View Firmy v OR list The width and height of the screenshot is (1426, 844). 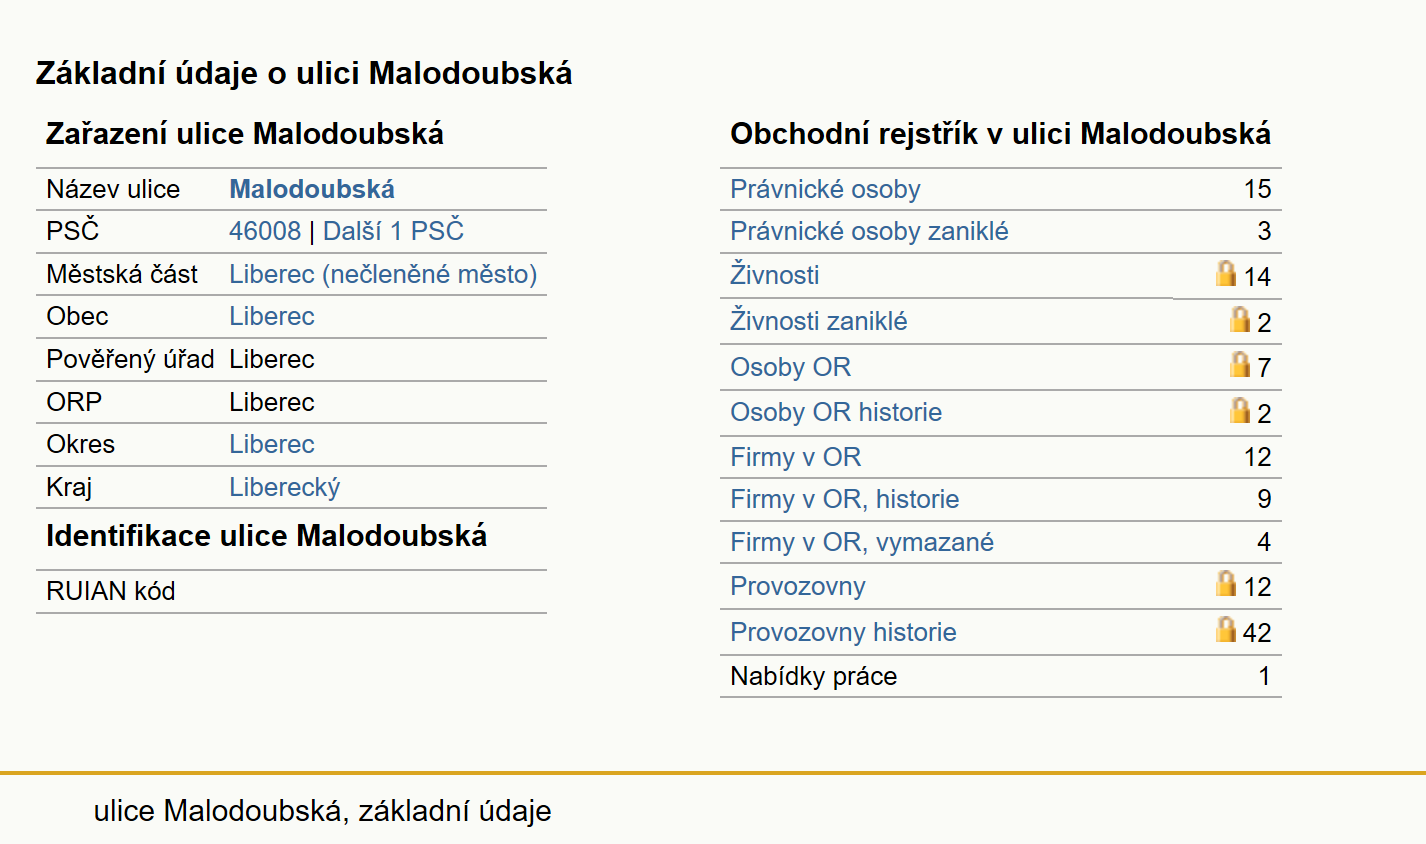point(795,457)
